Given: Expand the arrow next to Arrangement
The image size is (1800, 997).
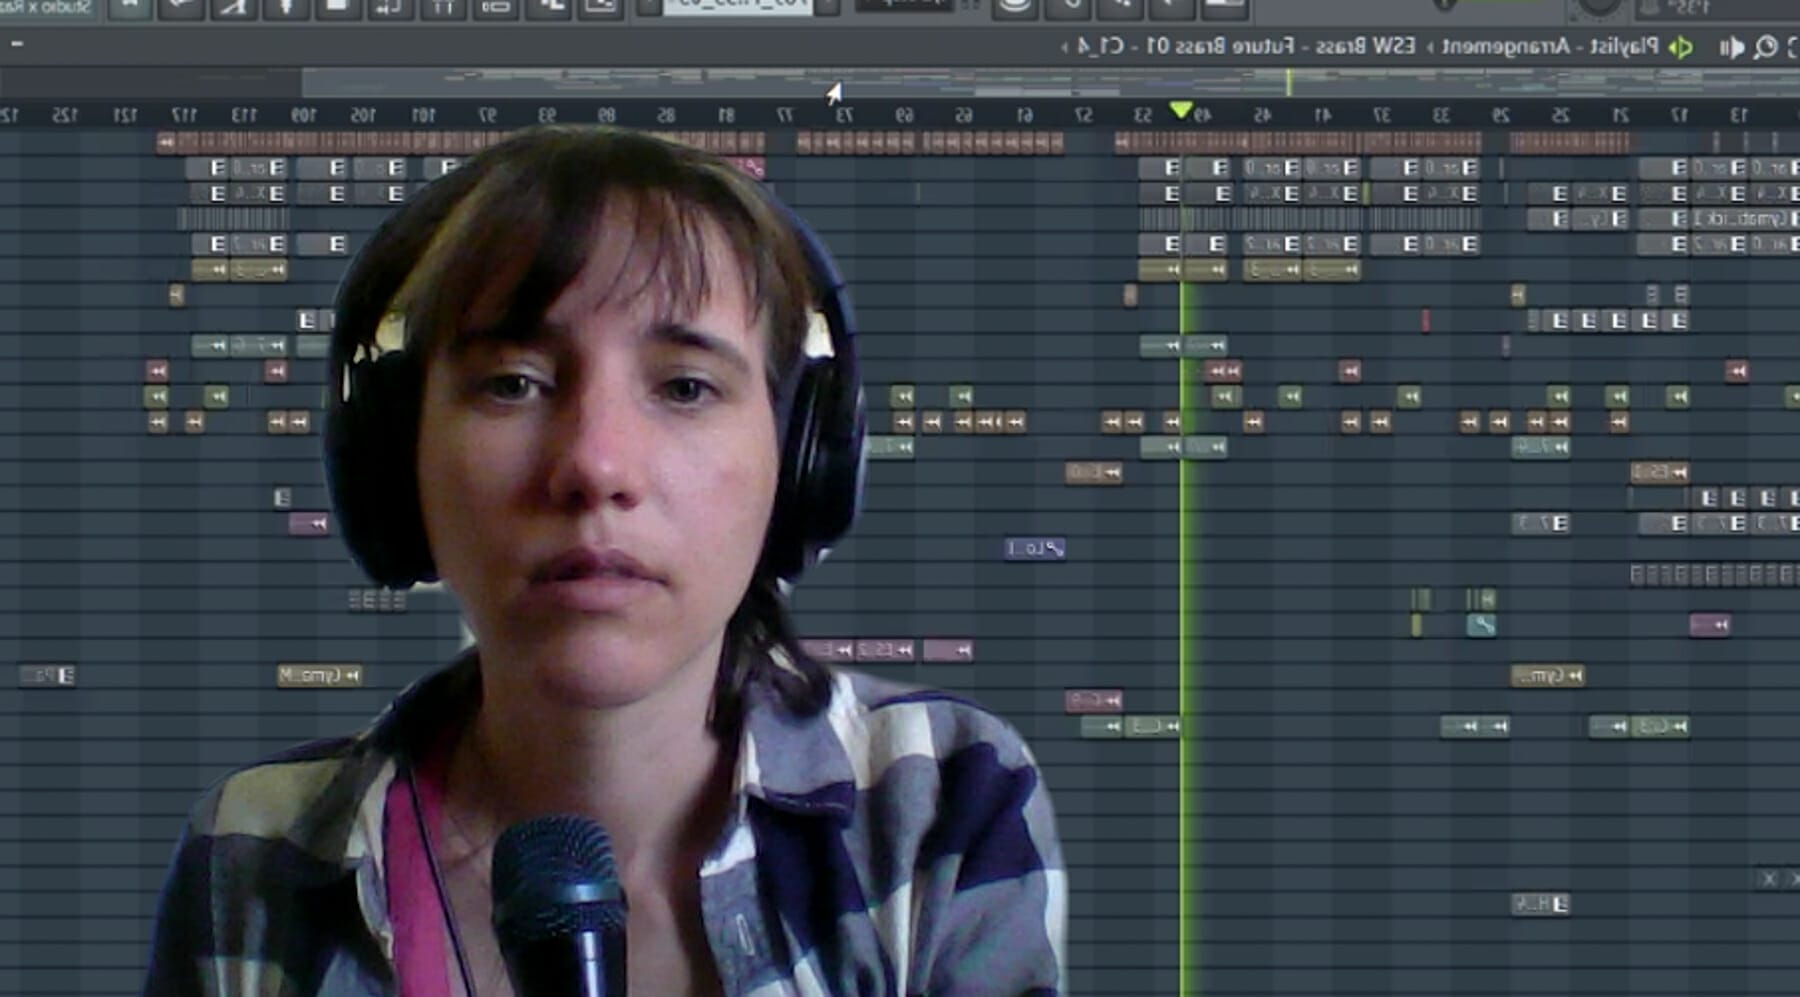Looking at the screenshot, I should pos(1429,47).
